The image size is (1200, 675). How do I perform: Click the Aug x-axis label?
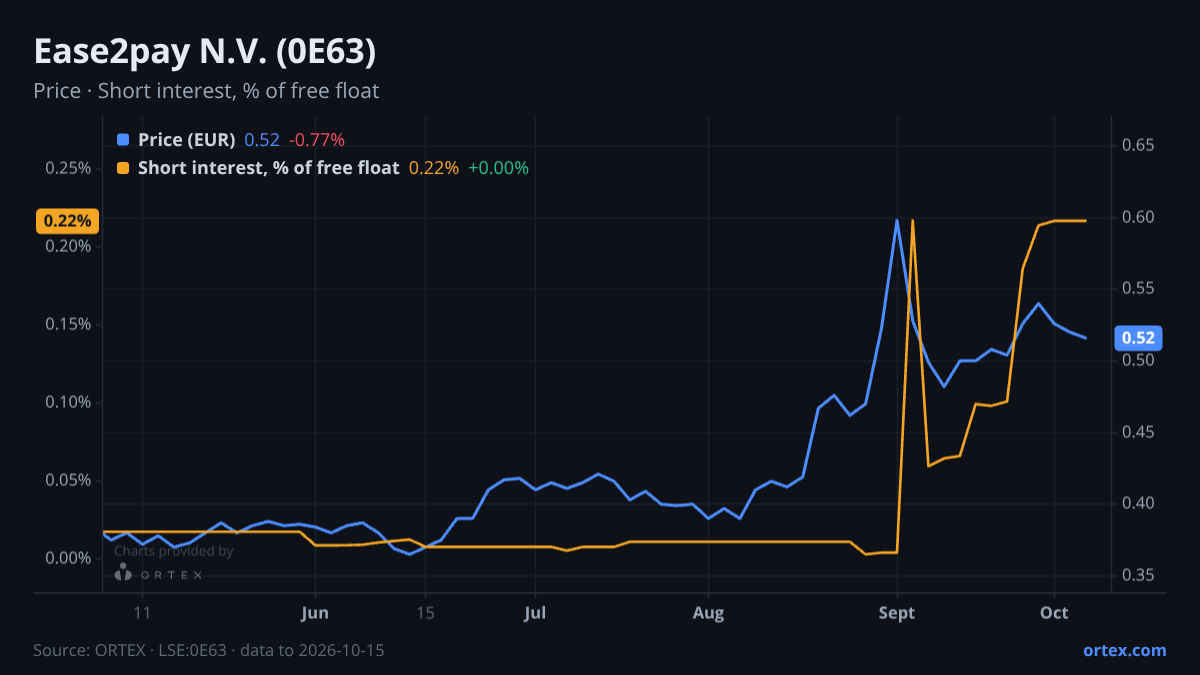click(708, 613)
